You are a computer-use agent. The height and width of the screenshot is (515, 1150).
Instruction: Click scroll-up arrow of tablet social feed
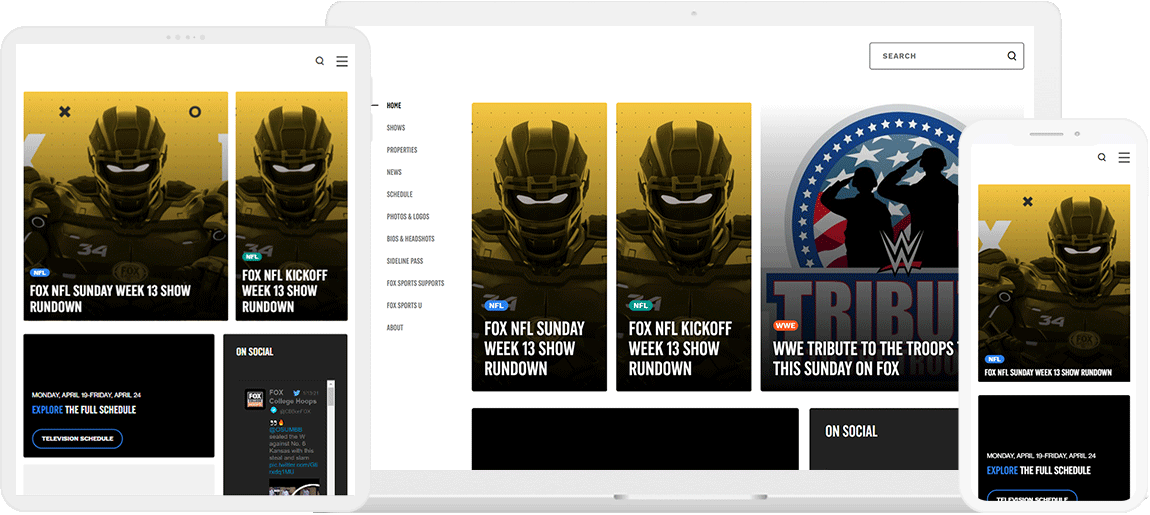(331, 384)
